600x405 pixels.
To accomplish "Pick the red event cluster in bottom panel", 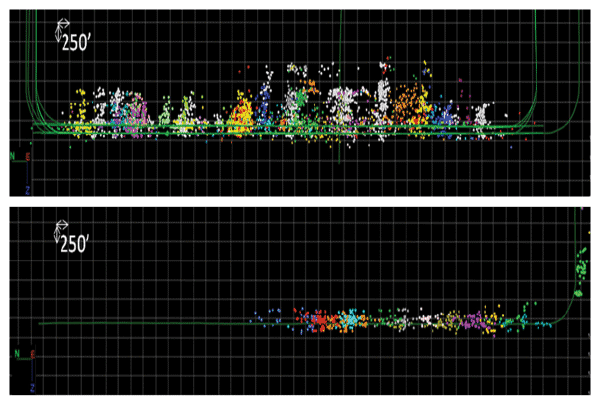I will point(322,320).
